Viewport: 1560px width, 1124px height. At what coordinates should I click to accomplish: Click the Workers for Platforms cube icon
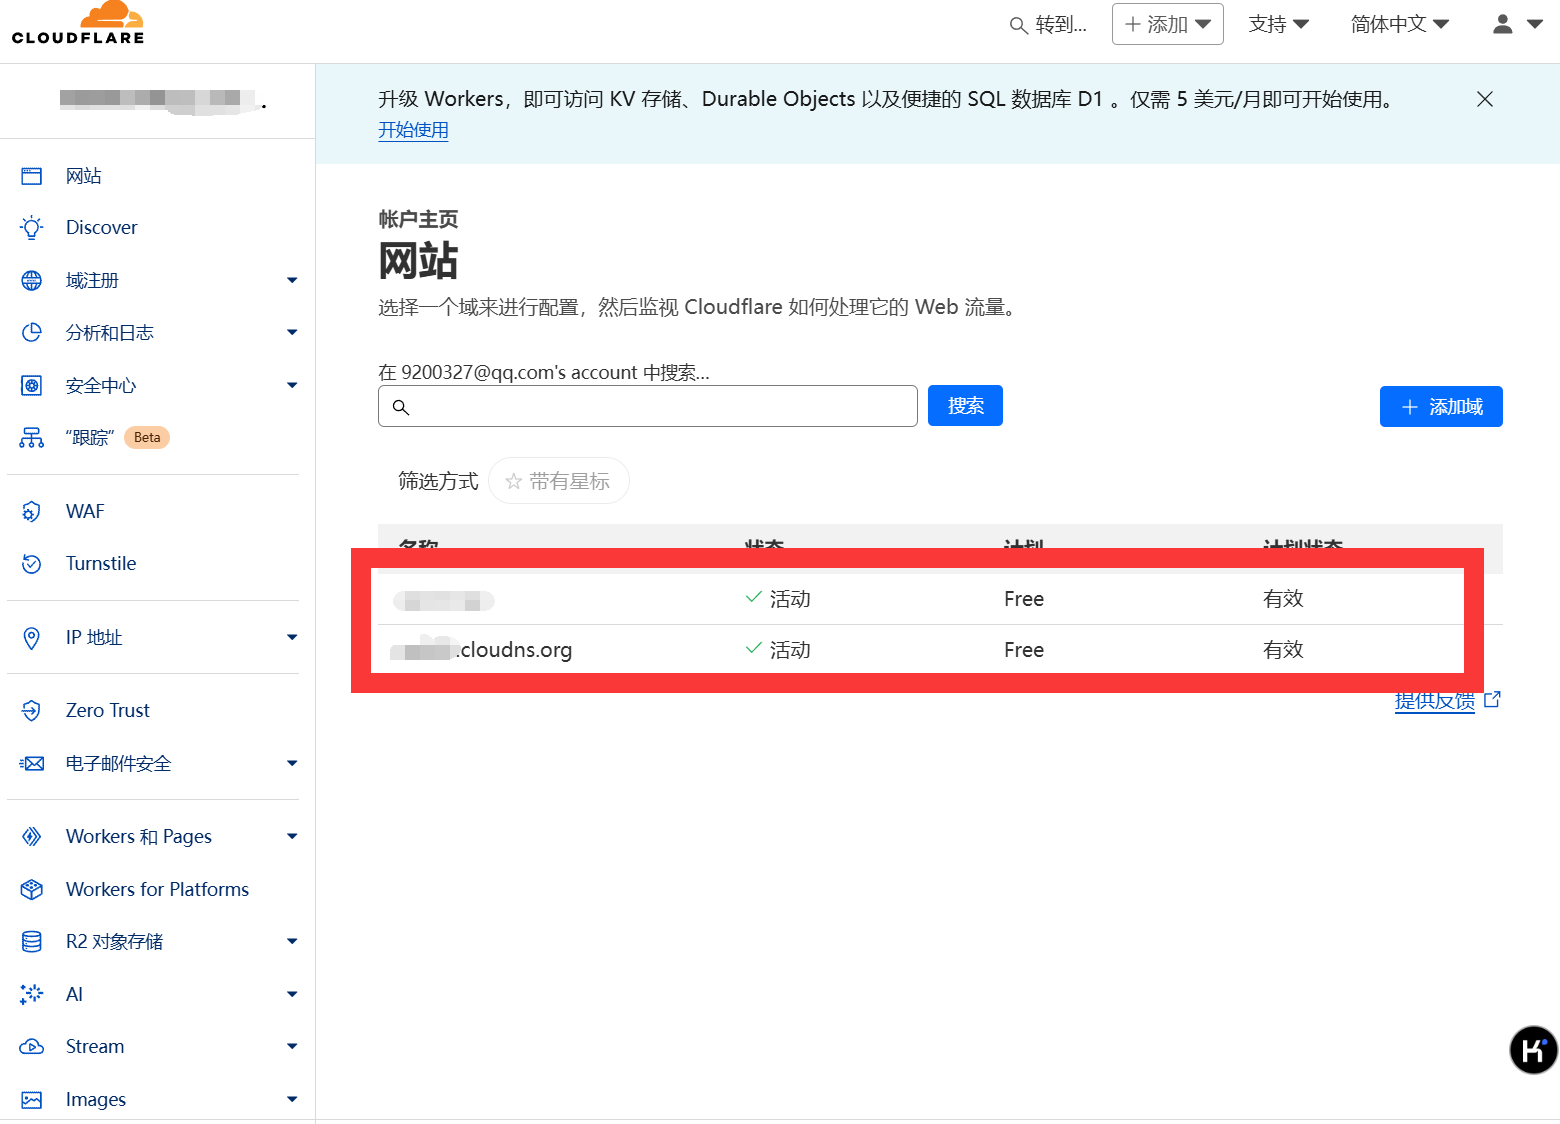[32, 890]
